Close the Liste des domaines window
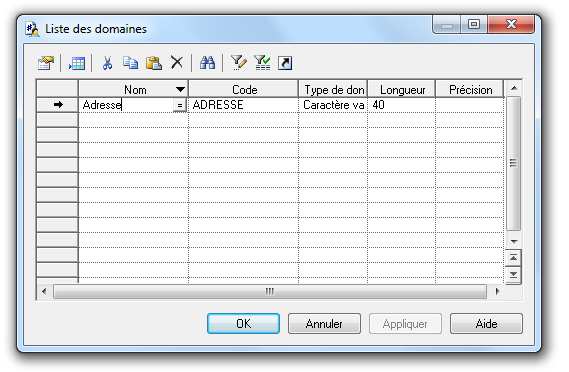569x372 pixels. point(511,24)
